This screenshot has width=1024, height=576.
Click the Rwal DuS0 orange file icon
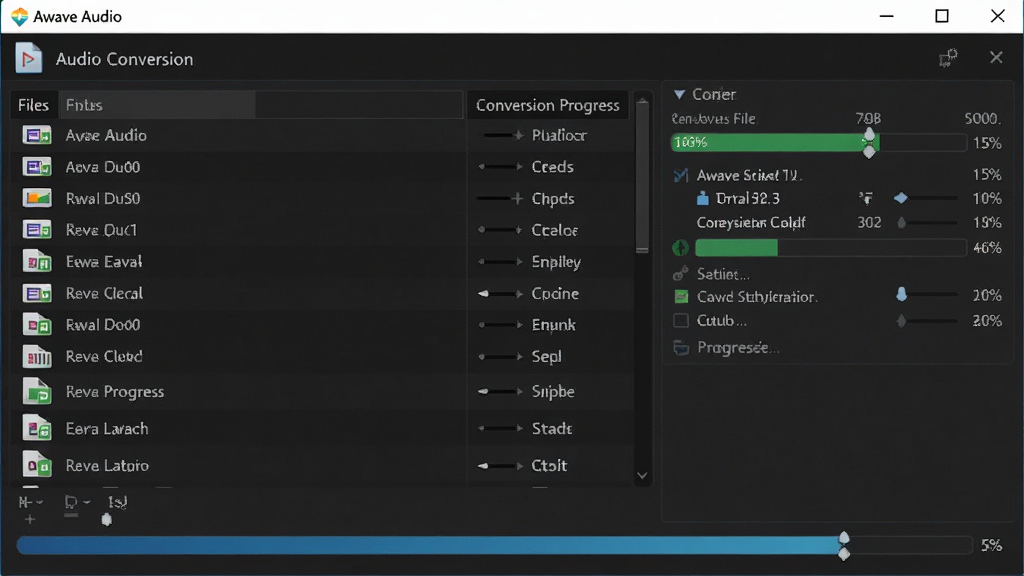pyautogui.click(x=37, y=198)
